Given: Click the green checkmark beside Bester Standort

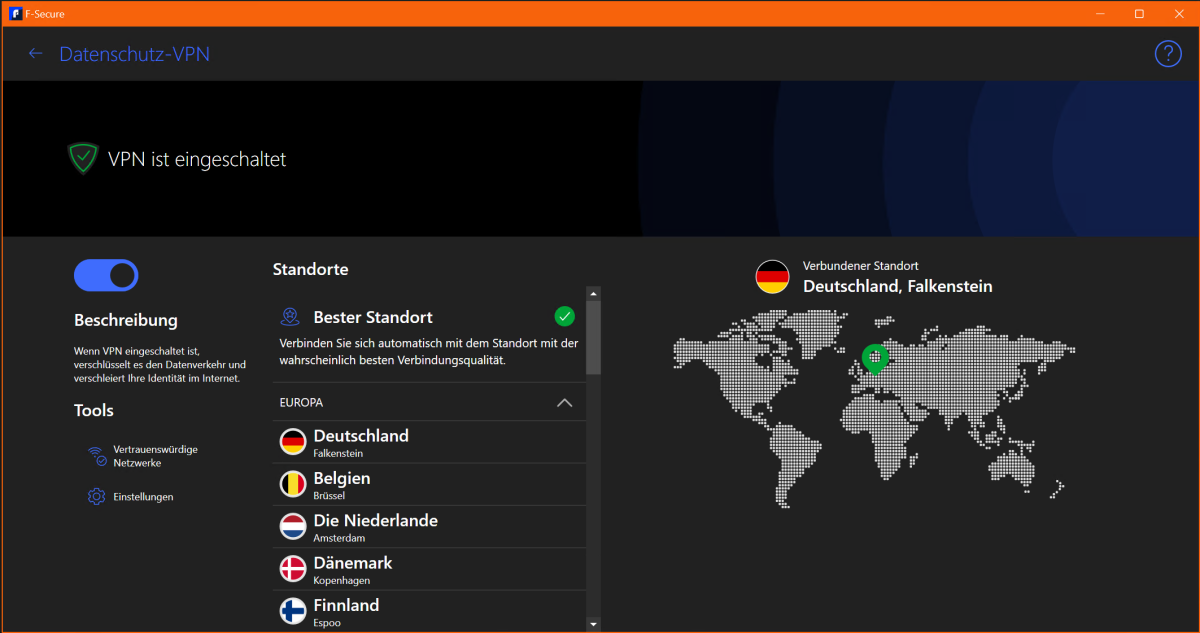Looking at the screenshot, I should click(x=565, y=317).
